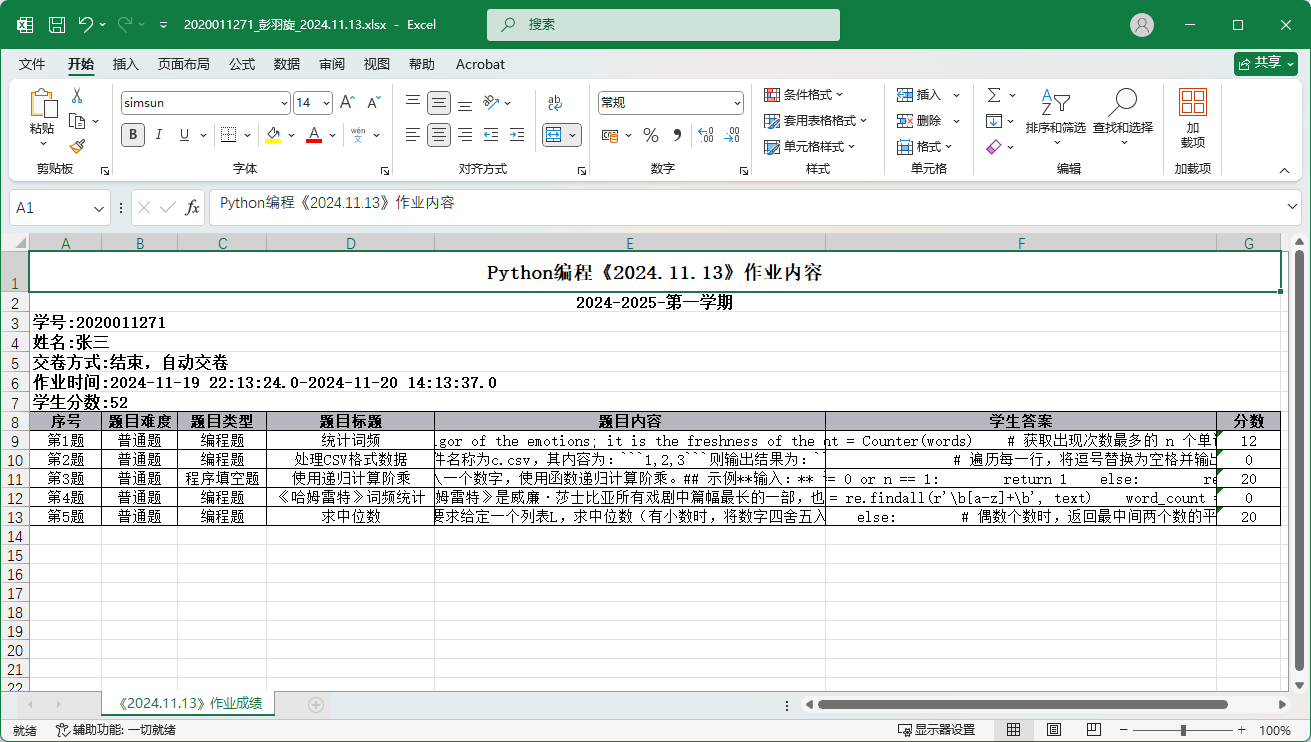Click the Percent Style icon
This screenshot has width=1311, height=742.
click(651, 135)
